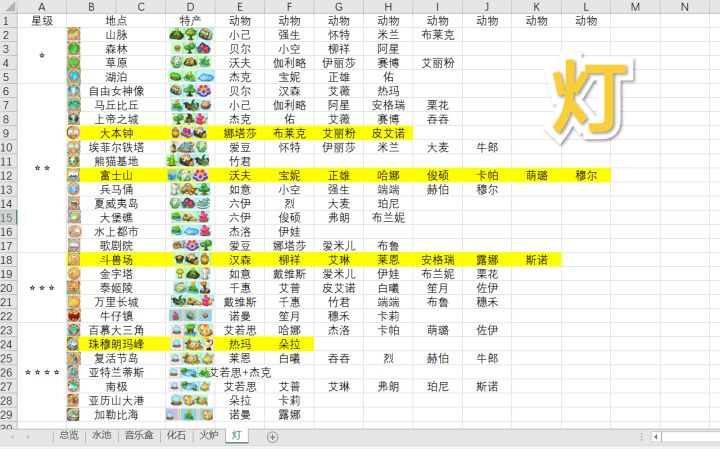Screen dimensions: 720x449
Task: Select the 大本钟 cell
Action: tap(116, 133)
